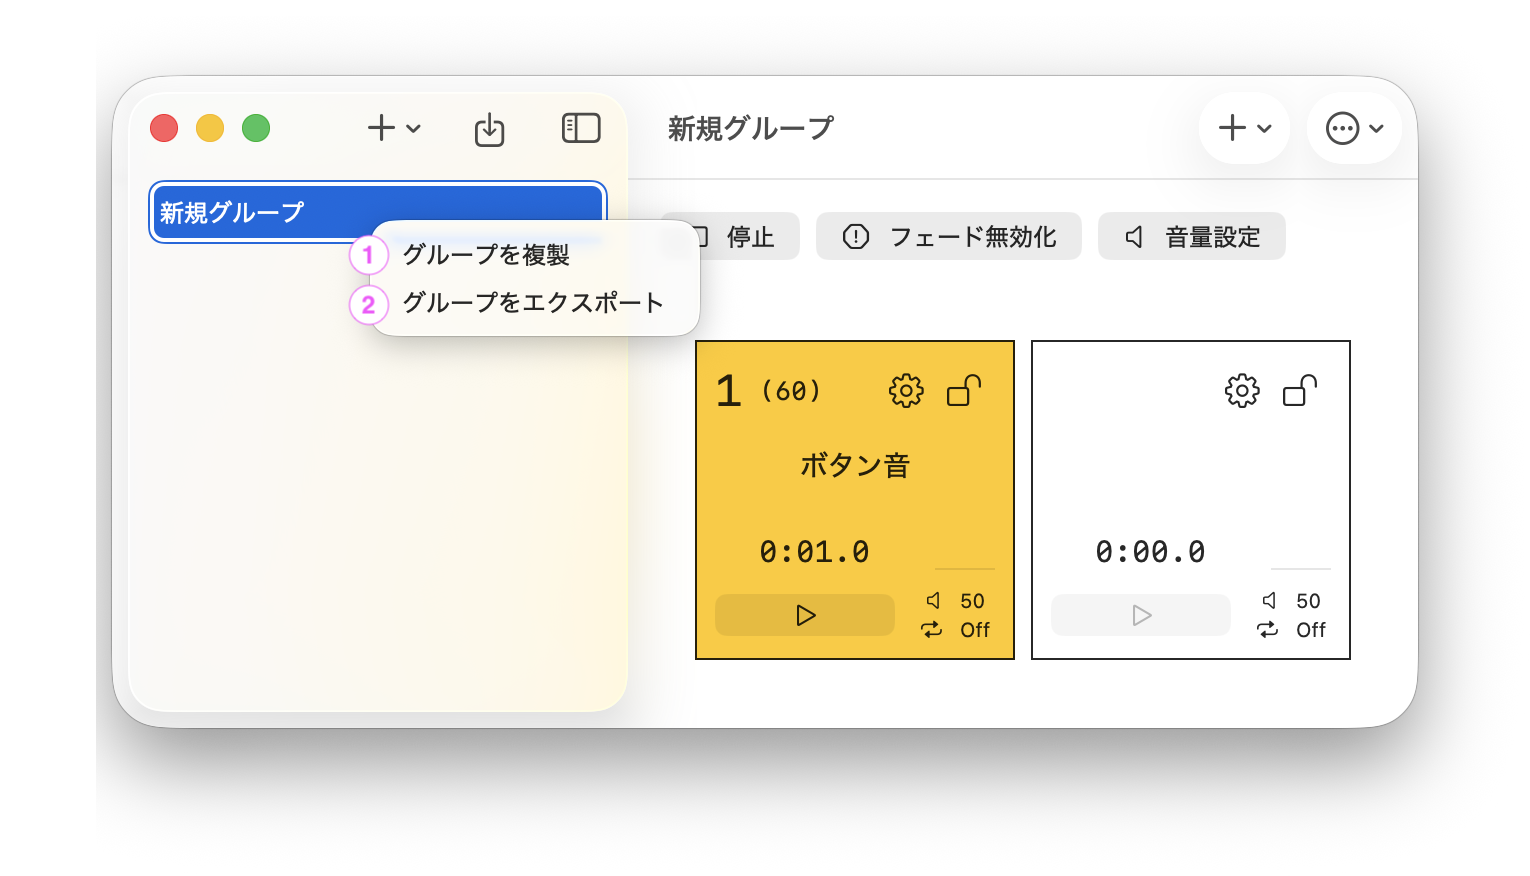1530x876 pixels.
Task: Click the 0:01.0 duration on yellow pad
Action: point(814,552)
